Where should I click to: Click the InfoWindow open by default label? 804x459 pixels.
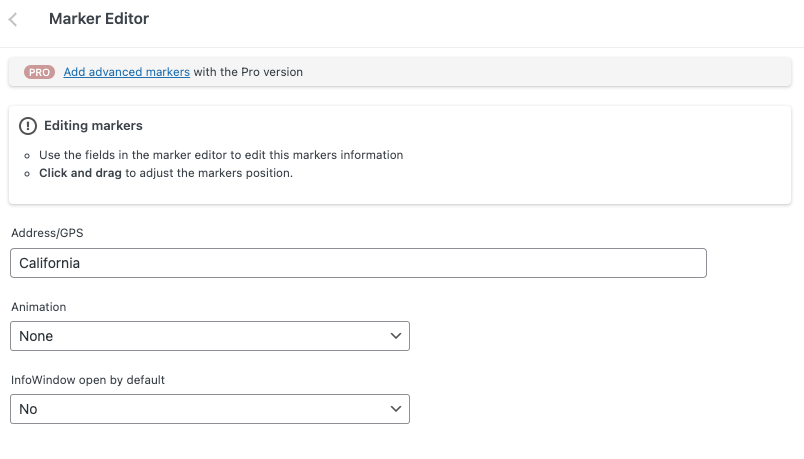(87, 380)
